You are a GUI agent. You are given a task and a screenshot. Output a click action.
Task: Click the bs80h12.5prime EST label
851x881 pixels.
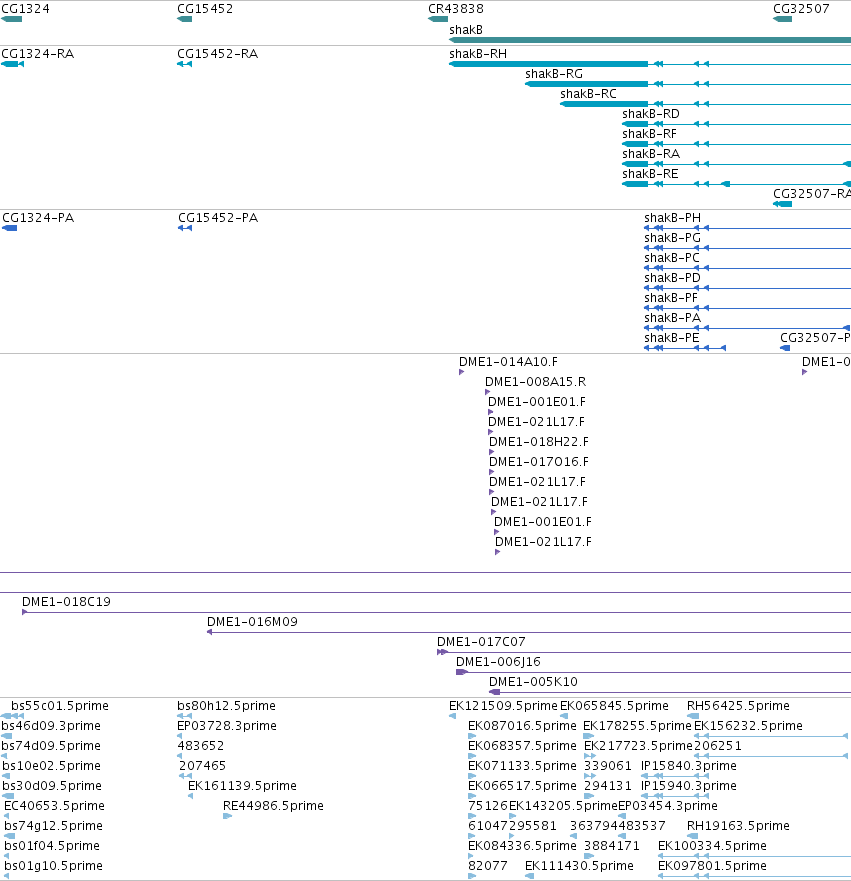[226, 706]
